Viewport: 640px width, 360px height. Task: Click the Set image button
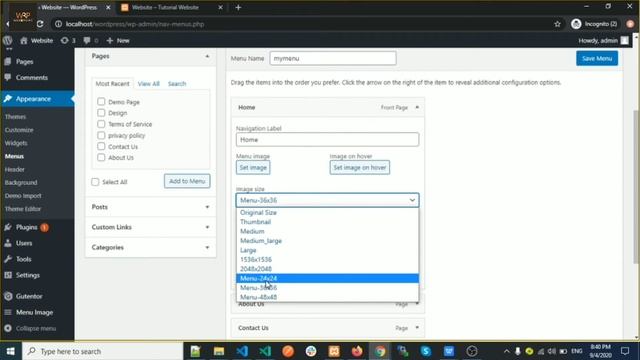coord(253,168)
